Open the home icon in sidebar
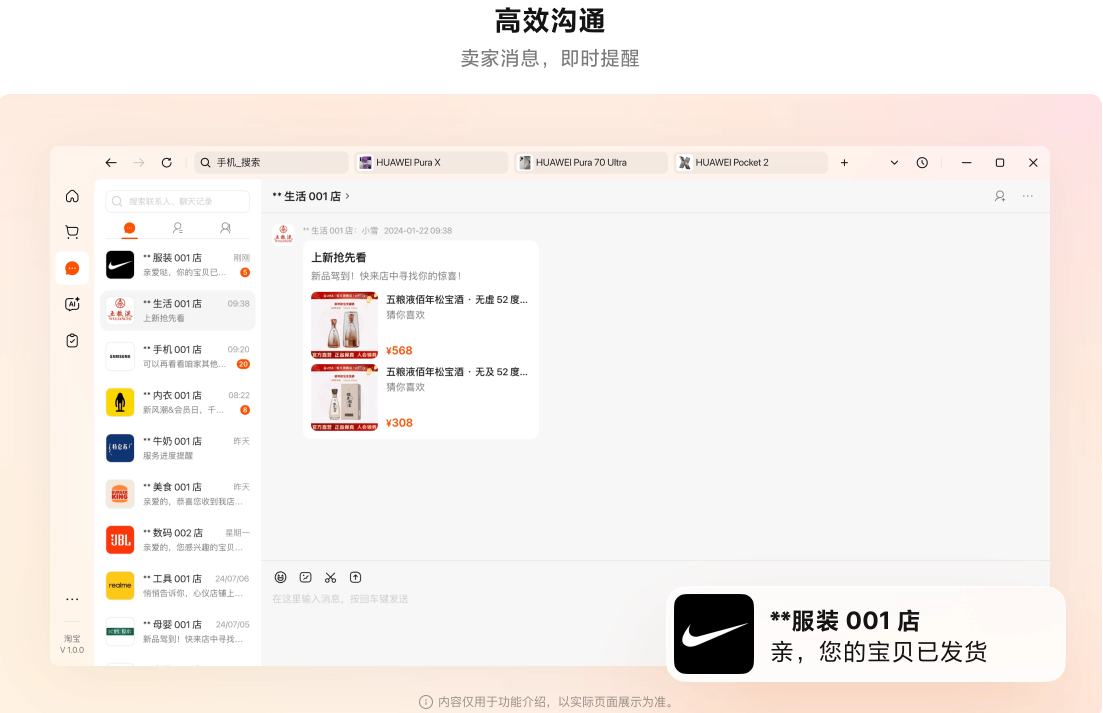This screenshot has width=1103, height=713. 72,196
